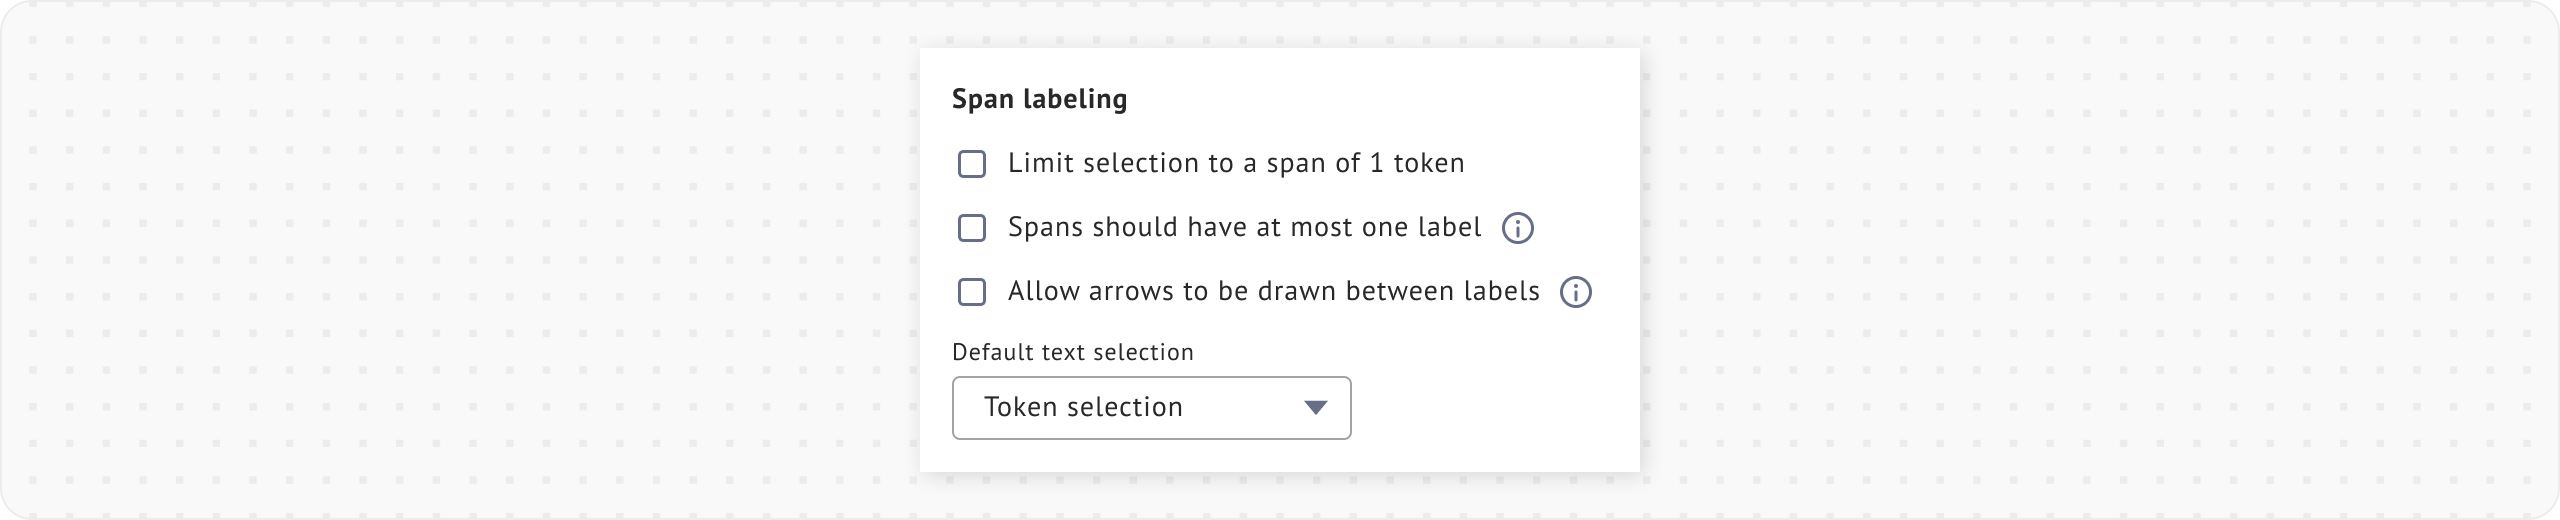Click the word 'label' in second option

pyautogui.click(x=1449, y=228)
